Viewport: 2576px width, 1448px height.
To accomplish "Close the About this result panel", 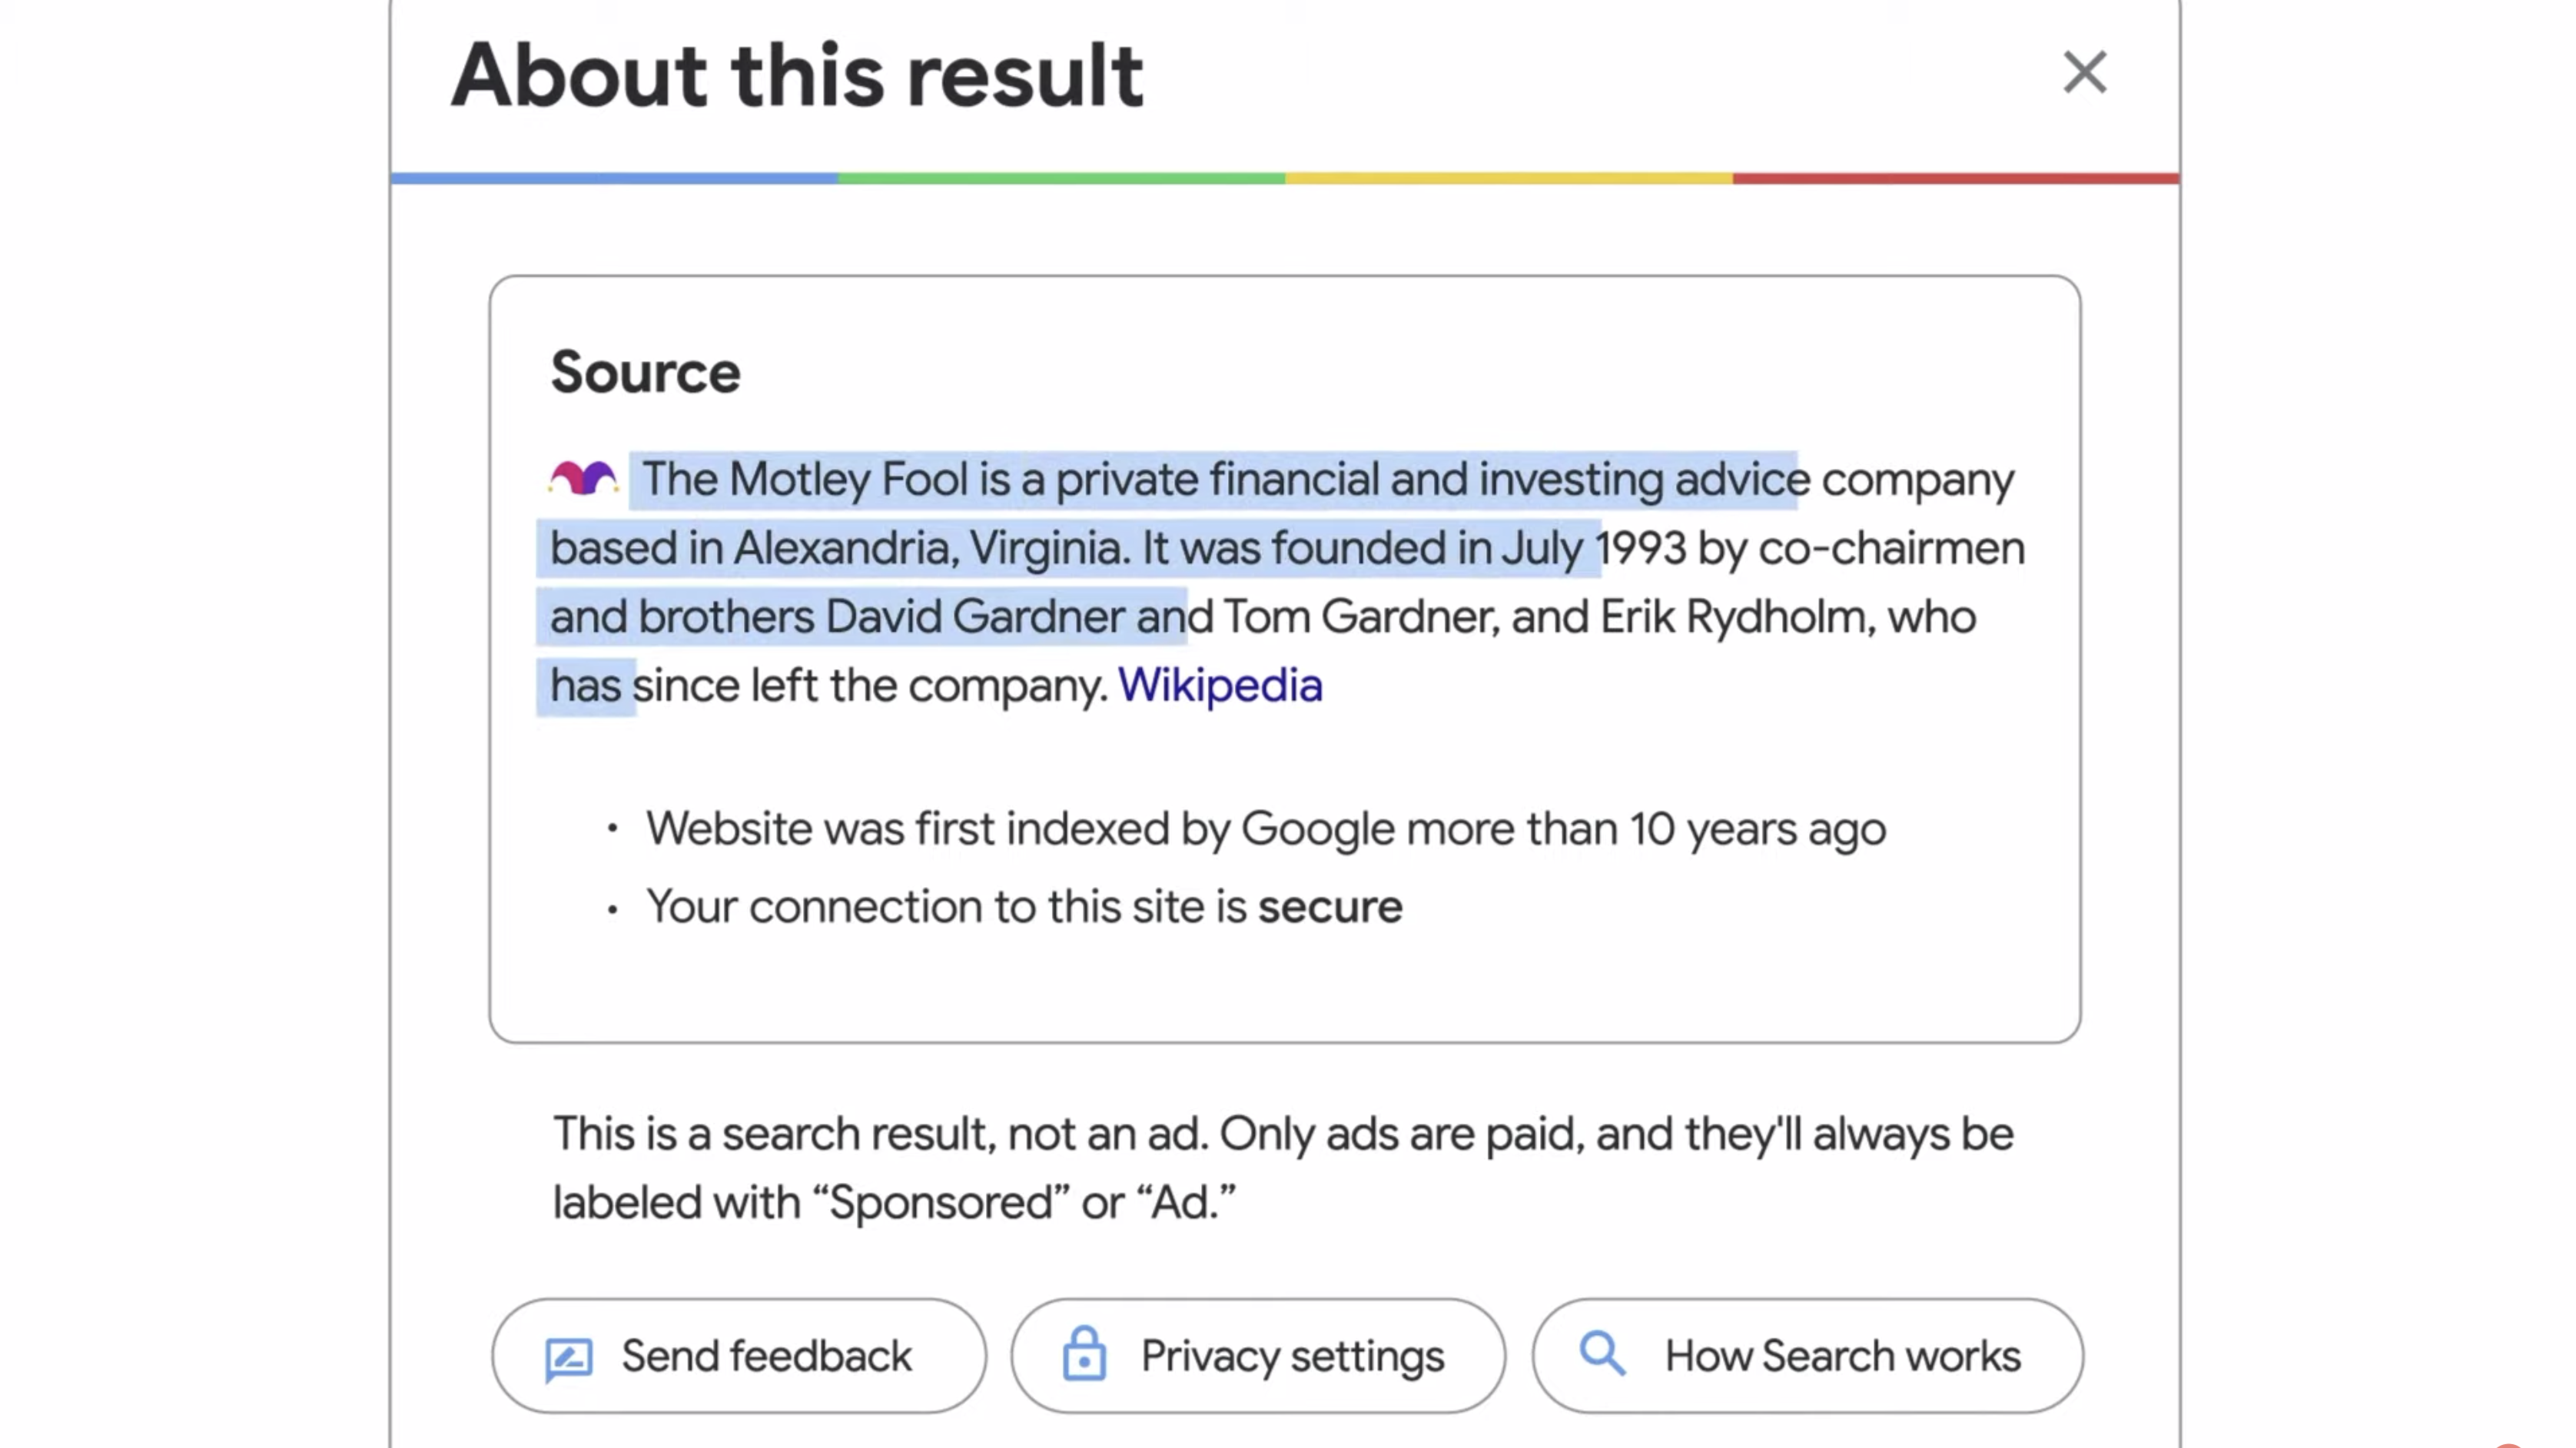I will (2085, 73).
